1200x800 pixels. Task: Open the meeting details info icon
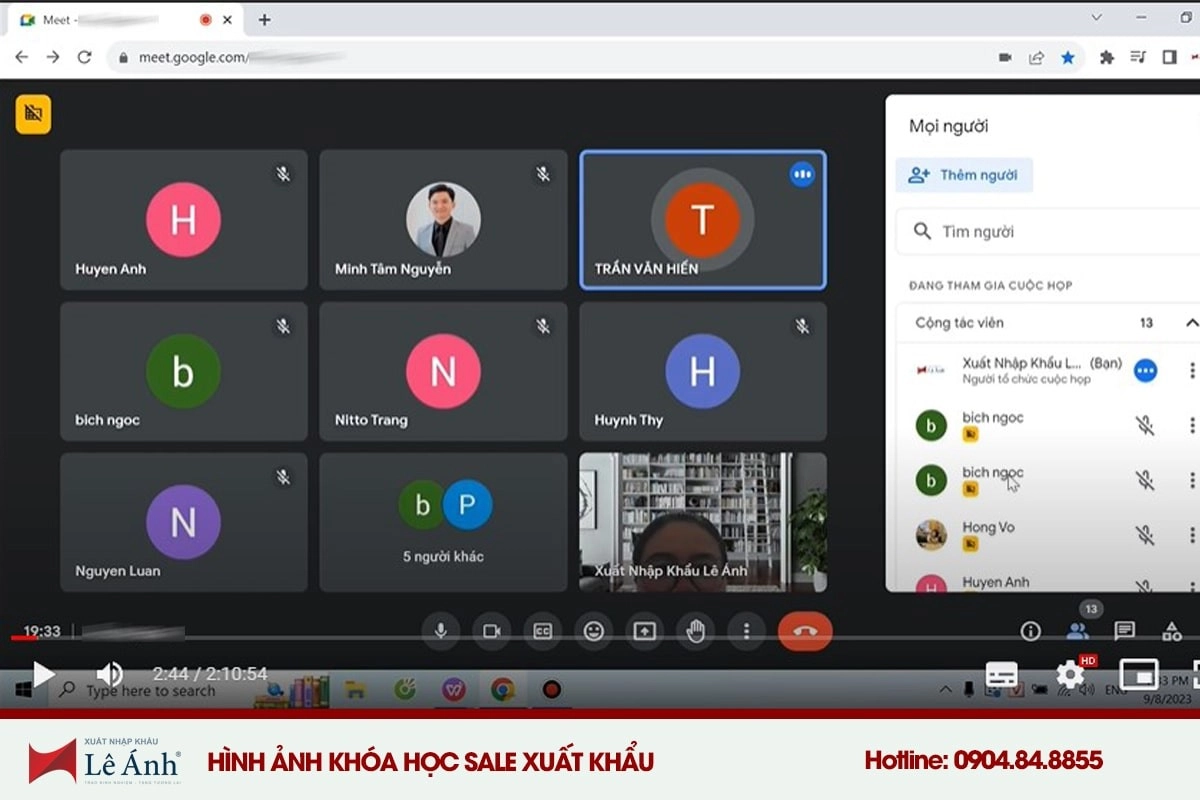point(1030,631)
